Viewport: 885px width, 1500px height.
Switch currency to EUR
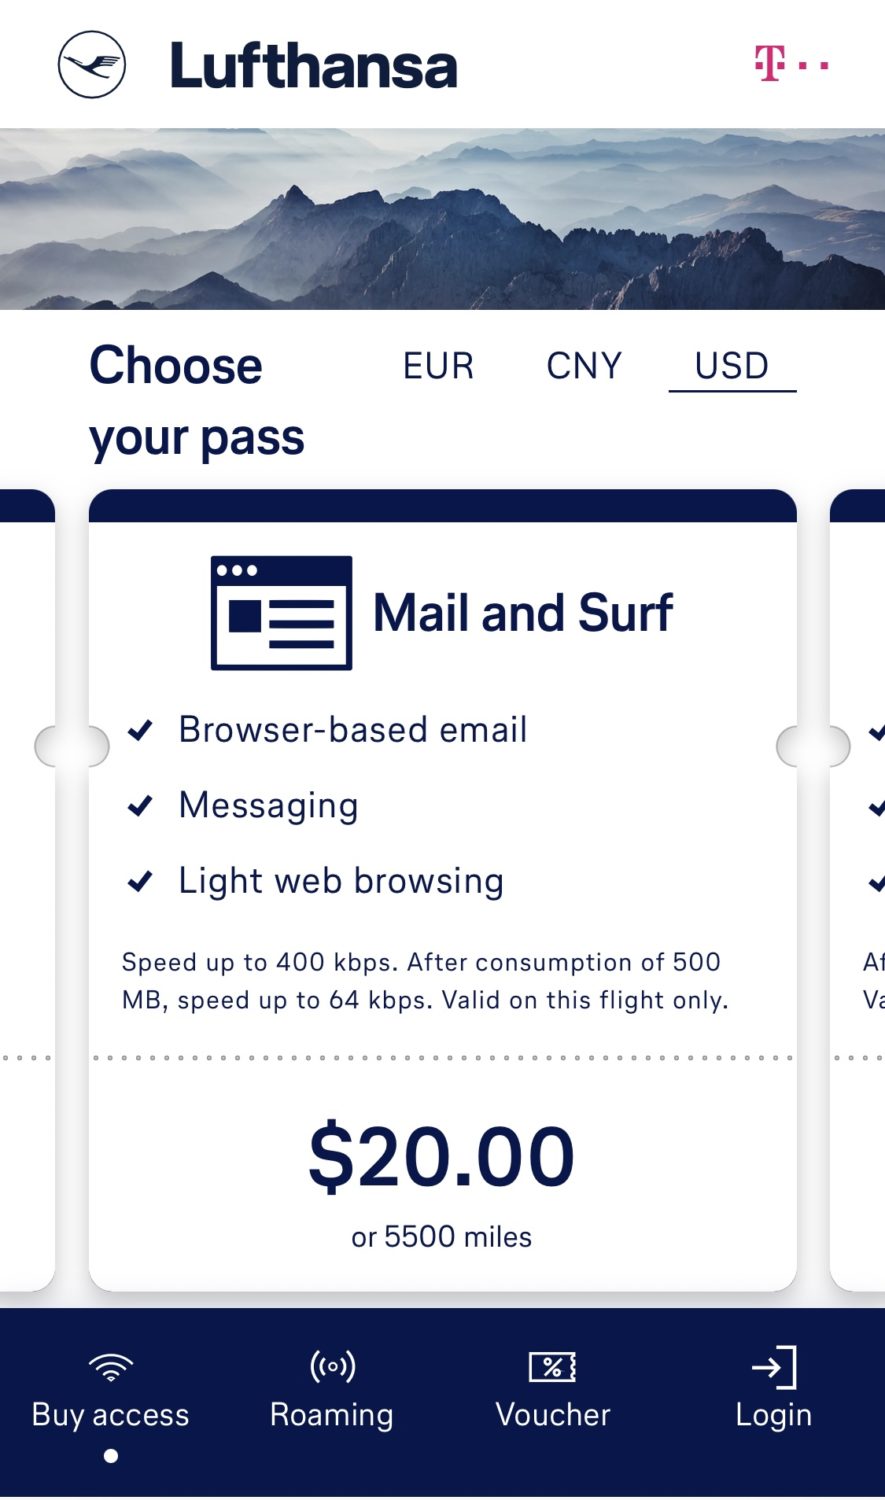tap(437, 366)
